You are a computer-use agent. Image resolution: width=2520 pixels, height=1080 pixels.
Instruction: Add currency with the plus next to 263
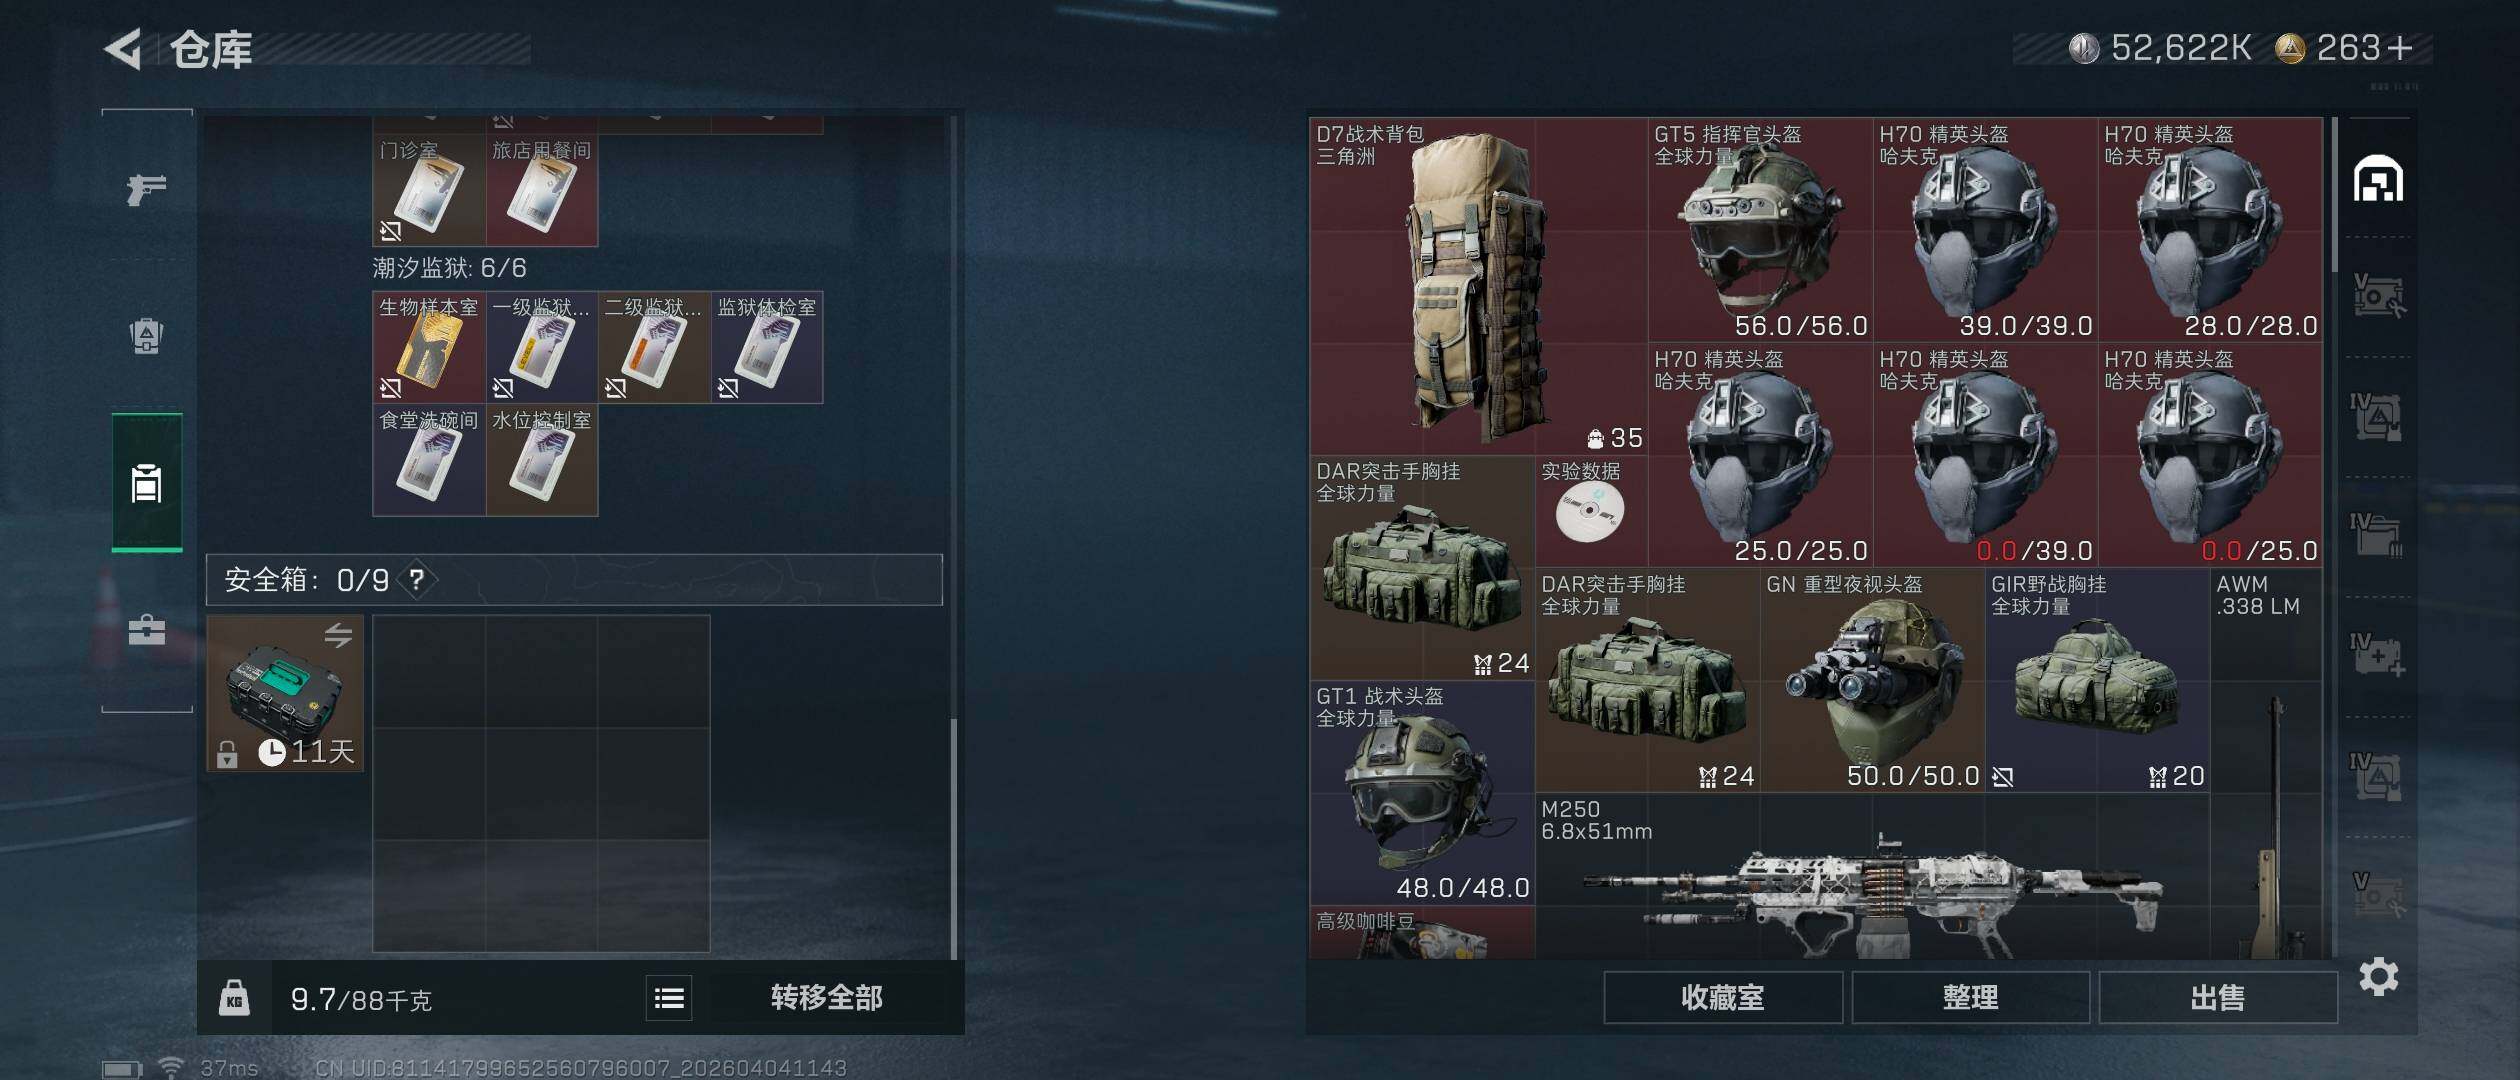point(2400,47)
